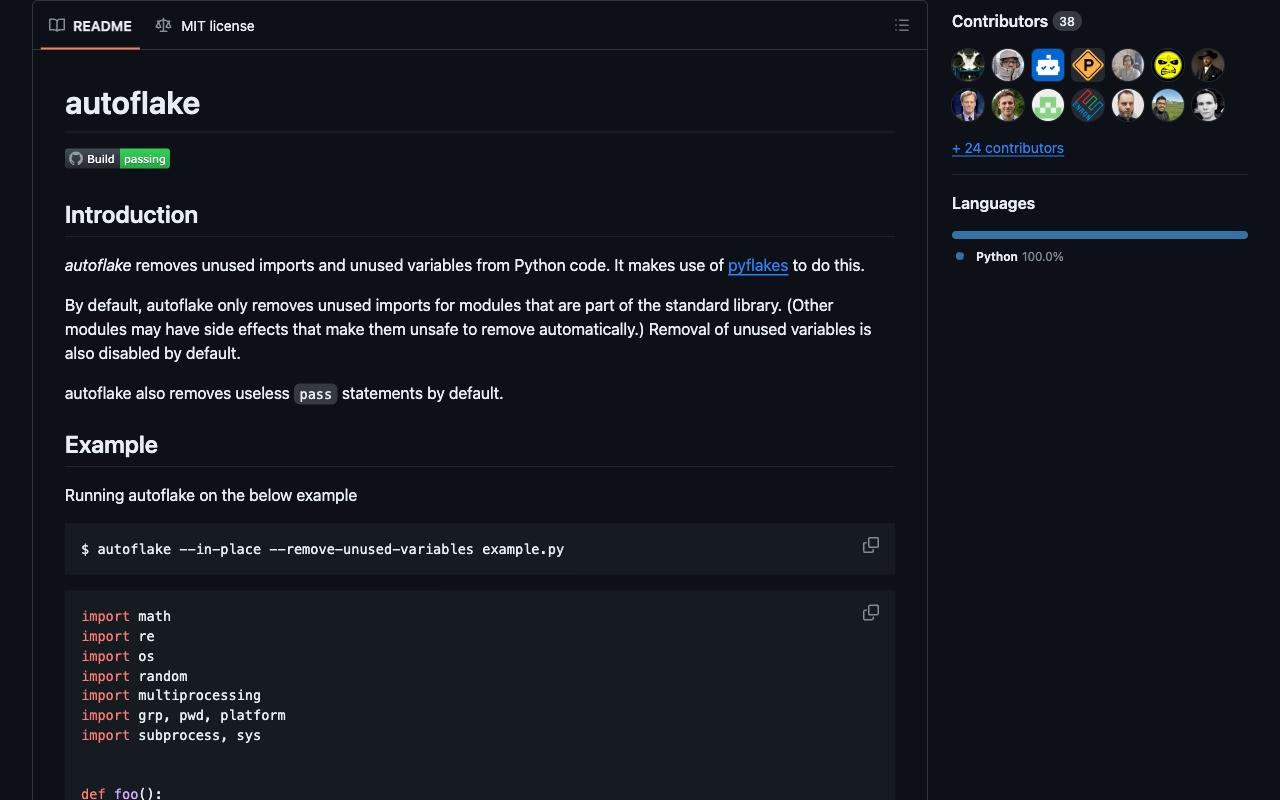Image resolution: width=1280 pixels, height=800 pixels.
Task: Click the scales icon beside MIT license
Action: click(163, 26)
